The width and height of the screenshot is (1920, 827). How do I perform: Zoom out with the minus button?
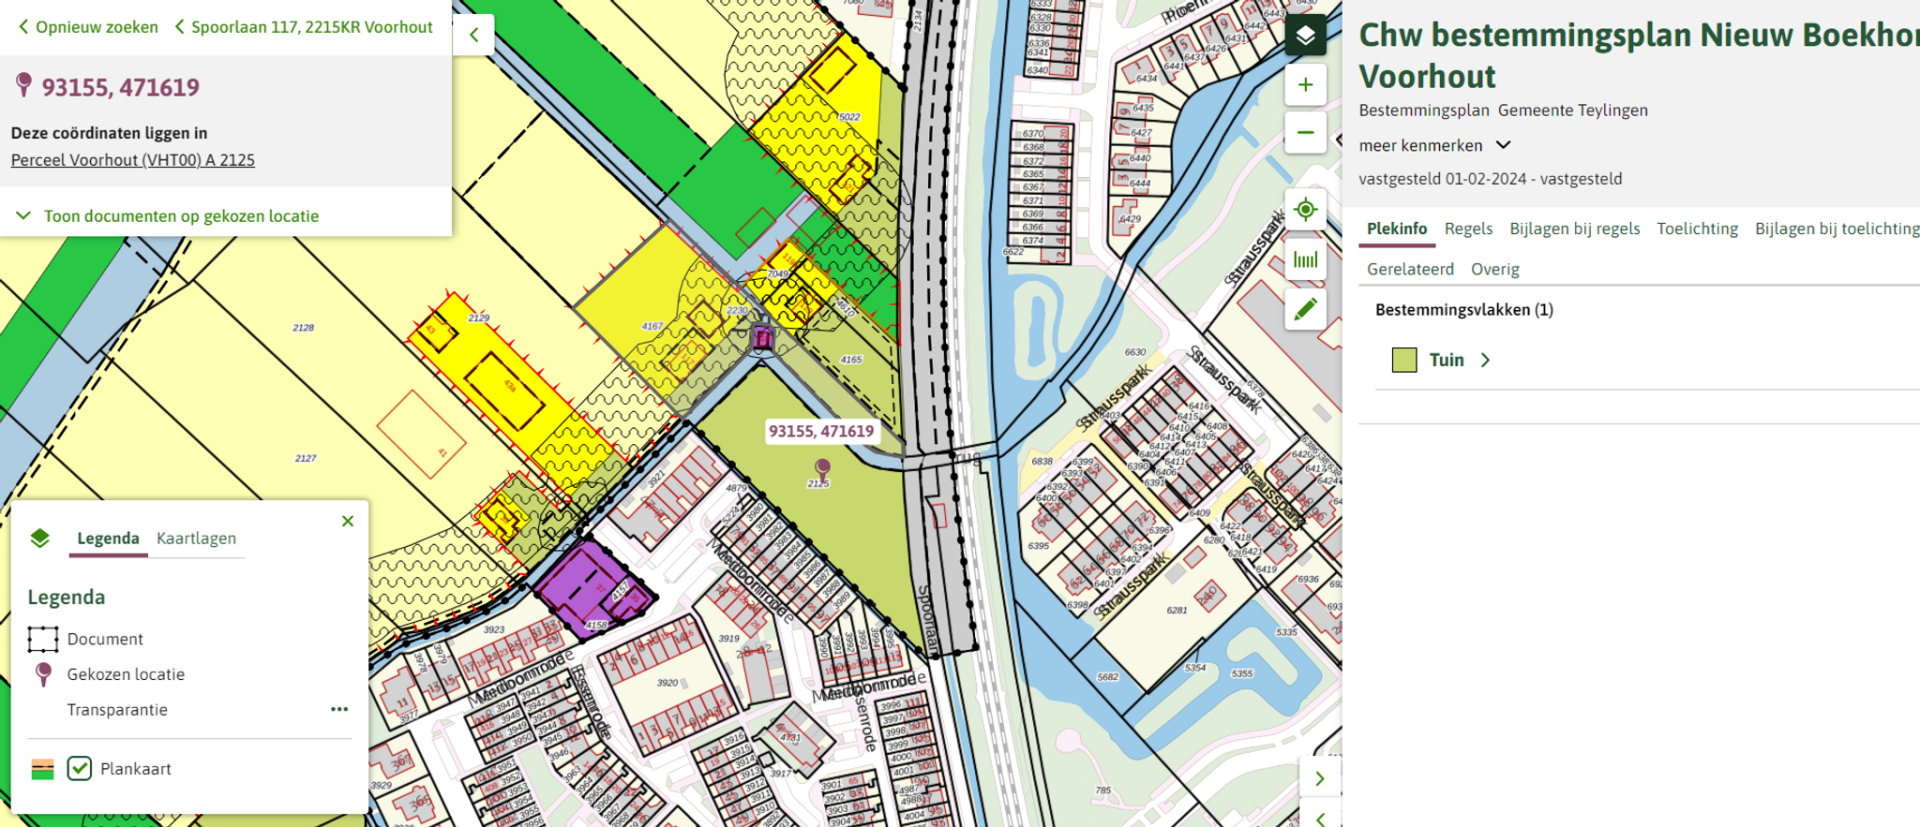(x=1305, y=132)
